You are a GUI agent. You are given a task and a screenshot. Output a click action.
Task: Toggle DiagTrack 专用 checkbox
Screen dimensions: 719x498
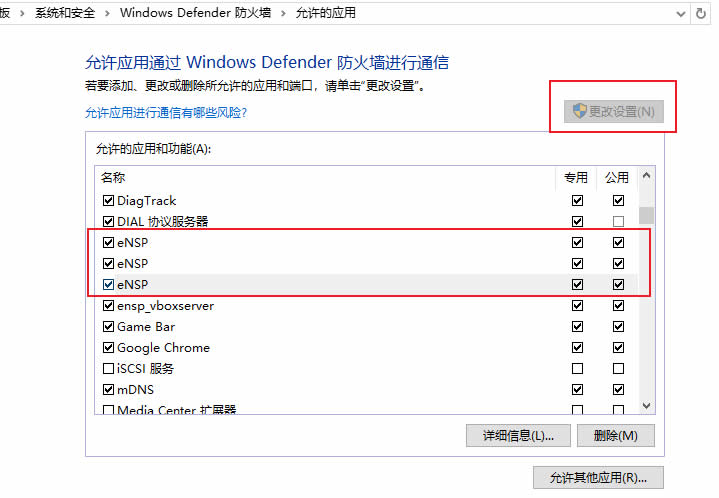(x=577, y=200)
